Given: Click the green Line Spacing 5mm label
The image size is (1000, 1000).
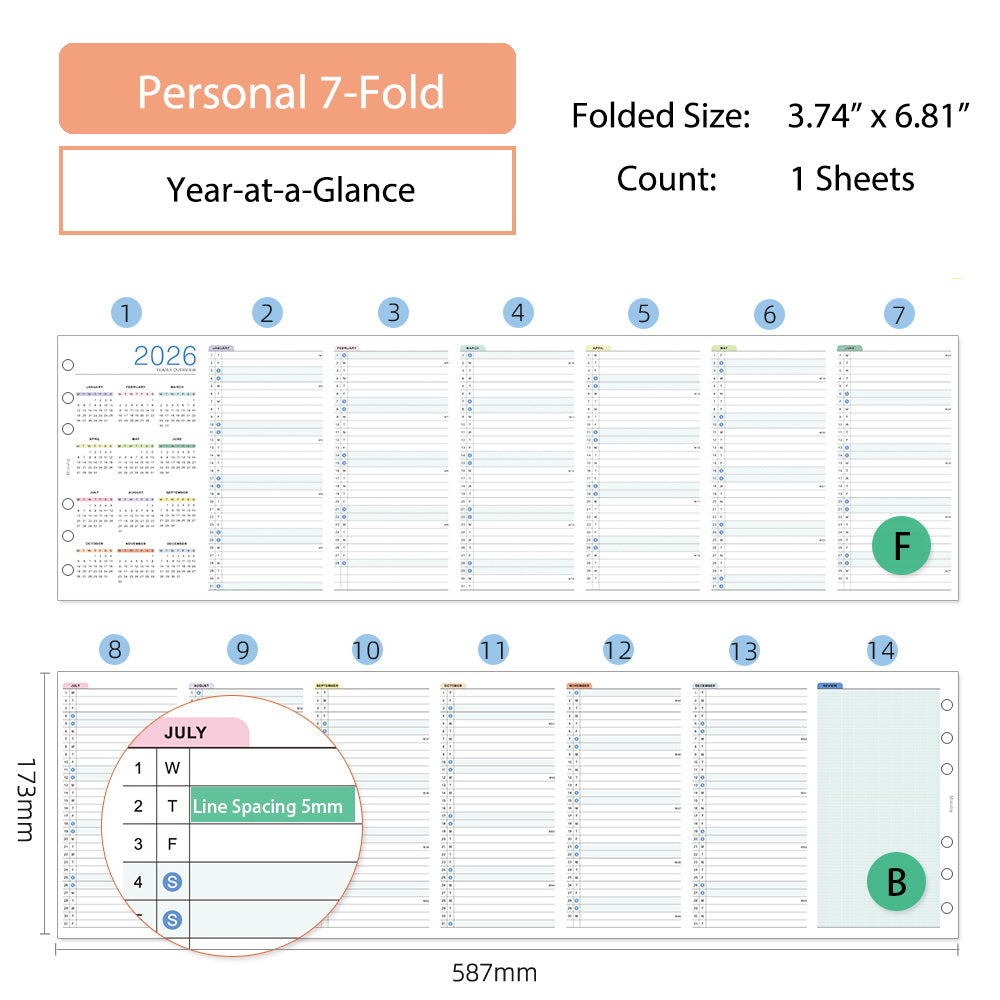Looking at the screenshot, I should click(272, 806).
